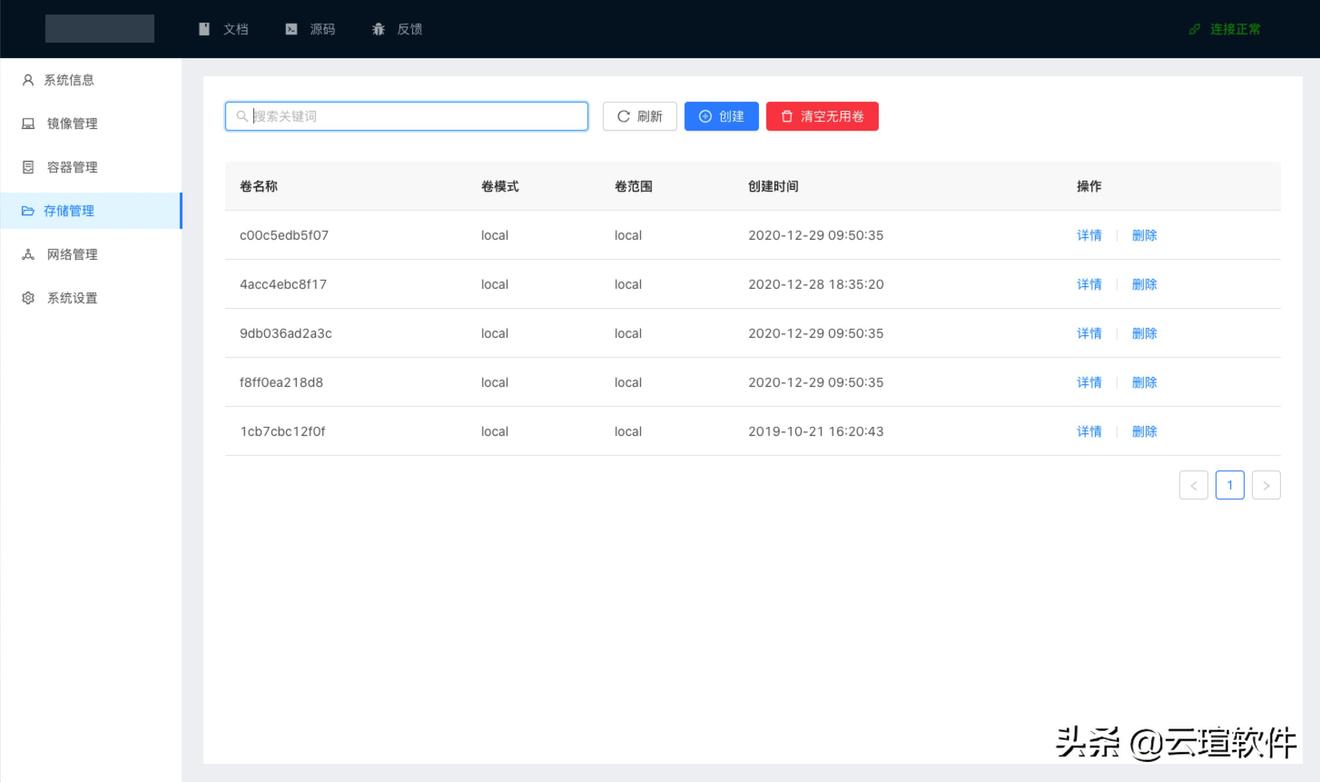This screenshot has height=782, width=1320.
Task: Click the next-page arrow in pagination
Action: [1266, 484]
